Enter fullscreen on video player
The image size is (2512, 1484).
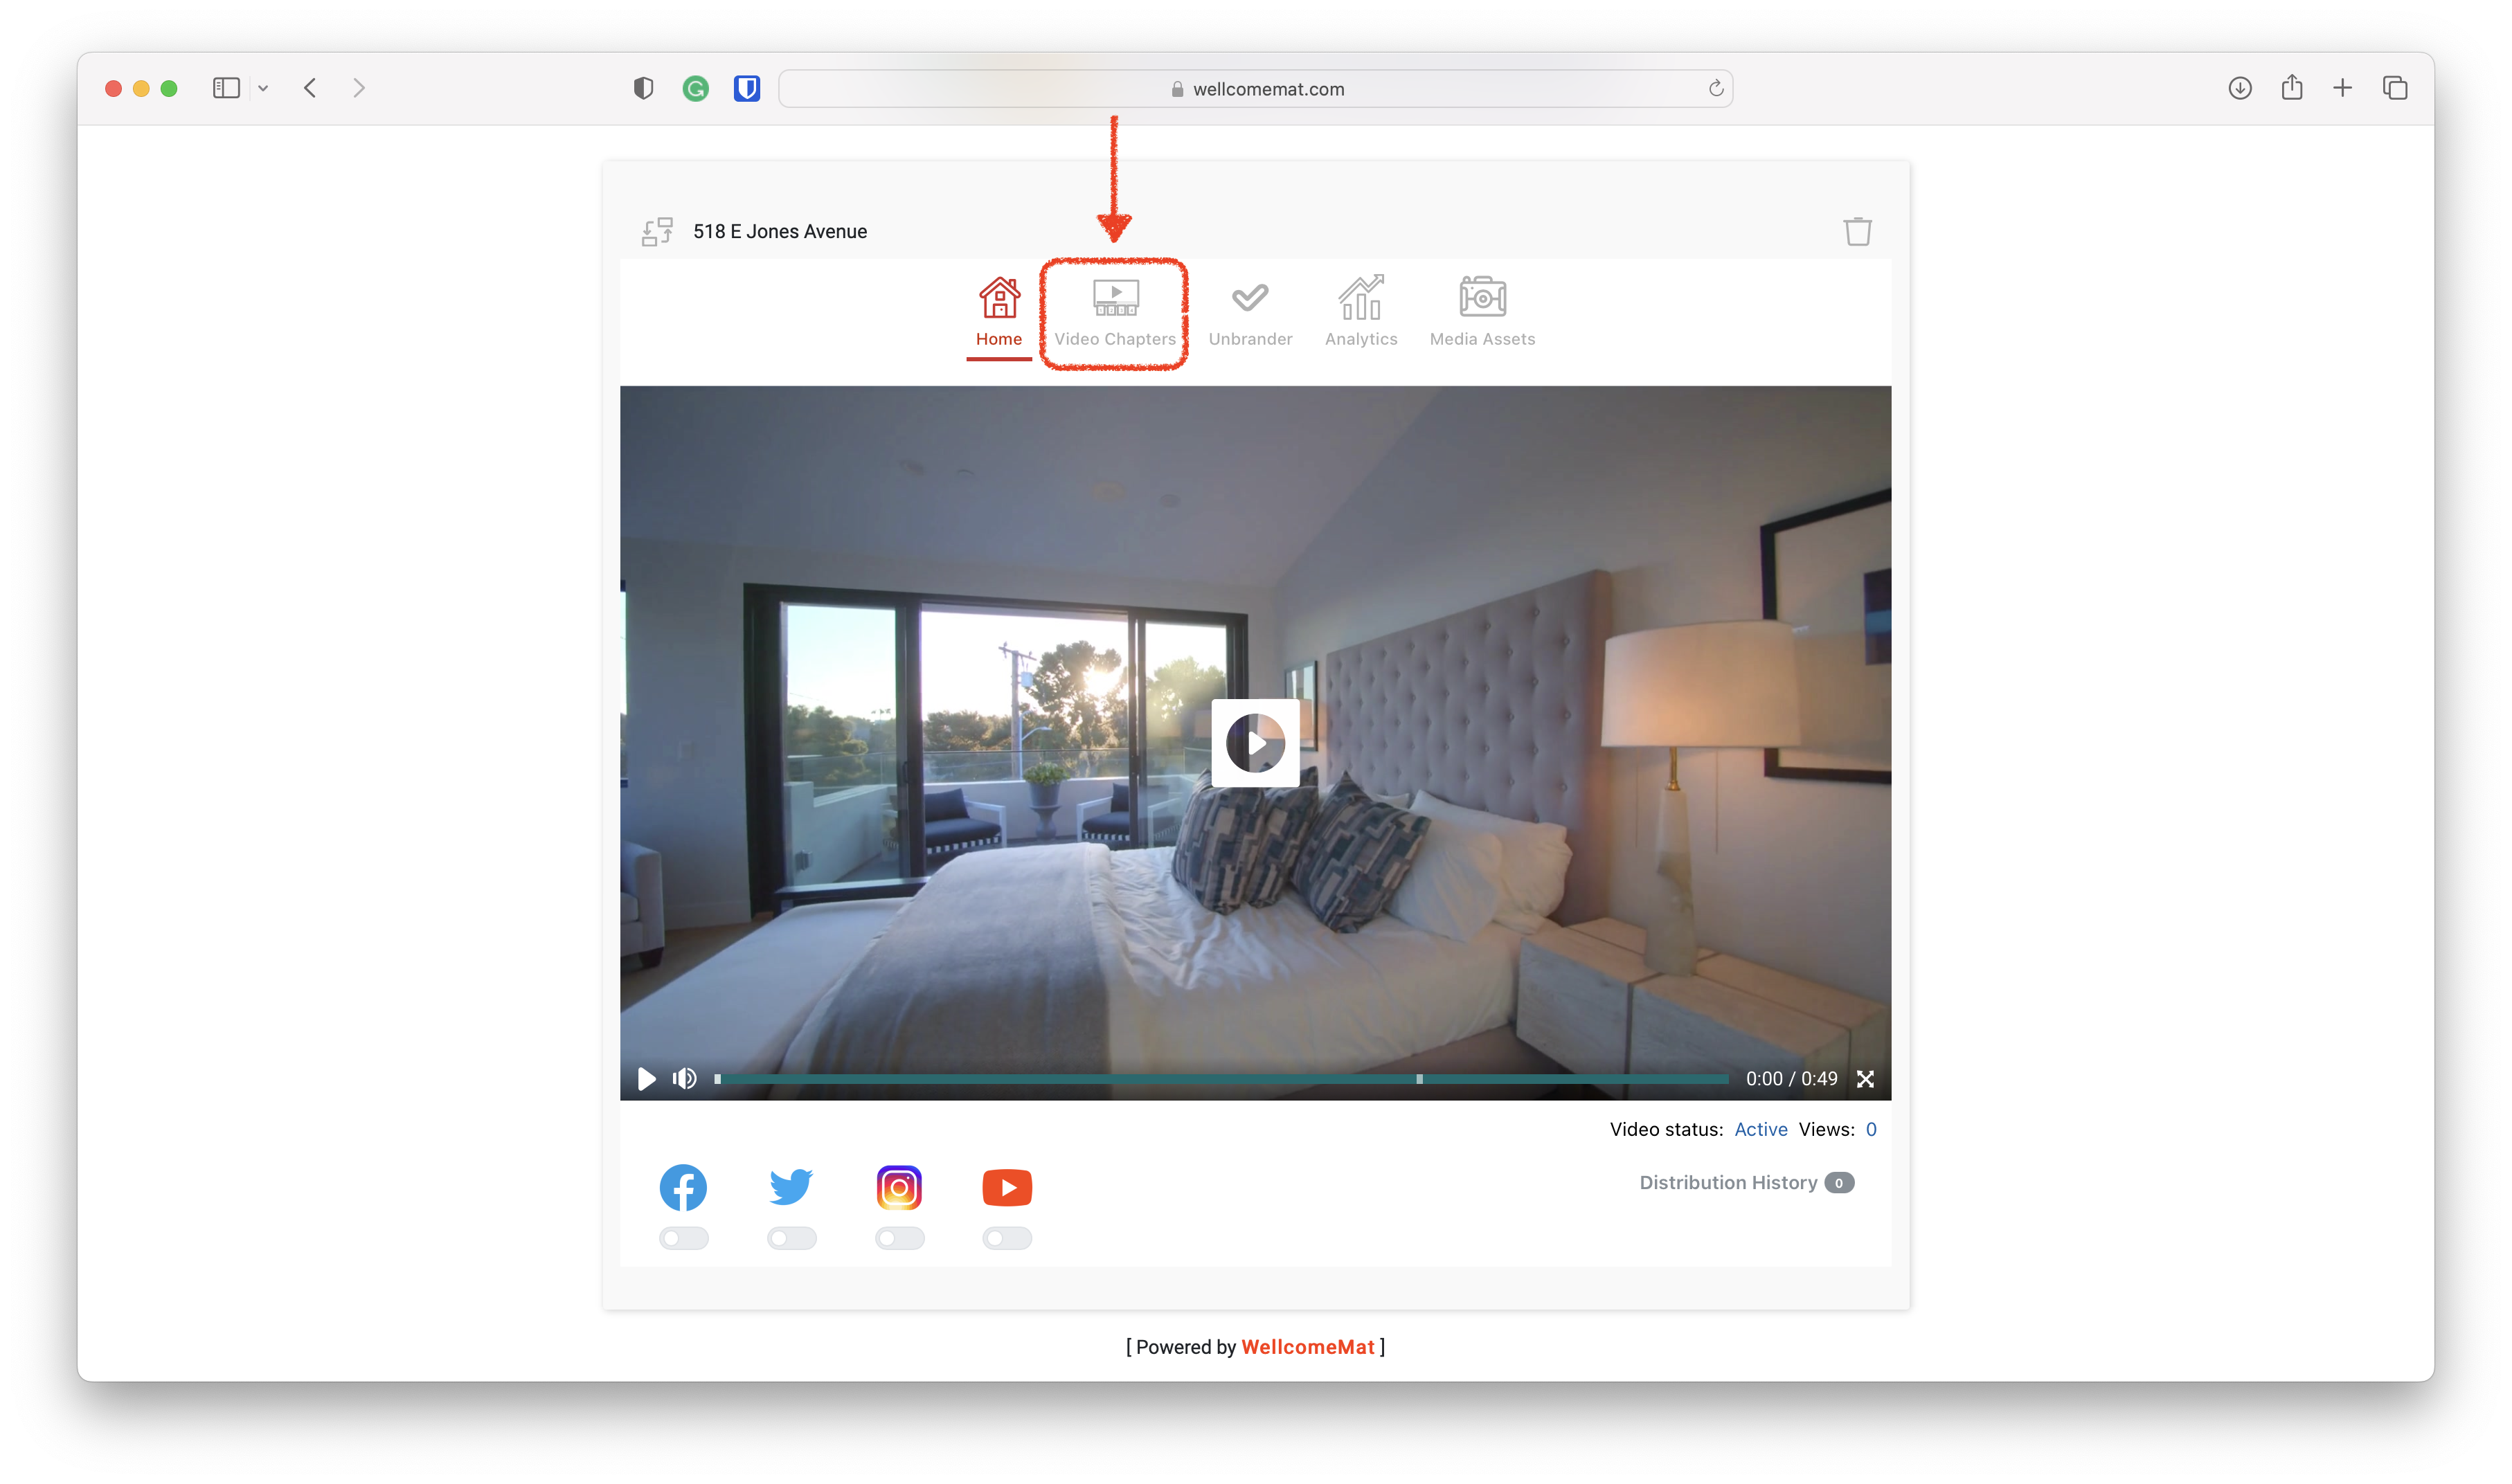[1865, 1079]
